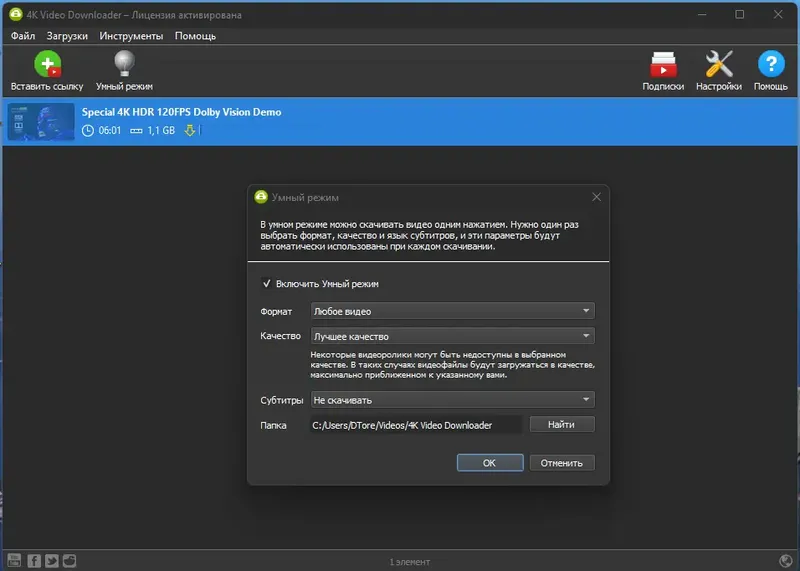Click the globe icon in status bar corner
The image size is (800, 571).
click(x=786, y=561)
